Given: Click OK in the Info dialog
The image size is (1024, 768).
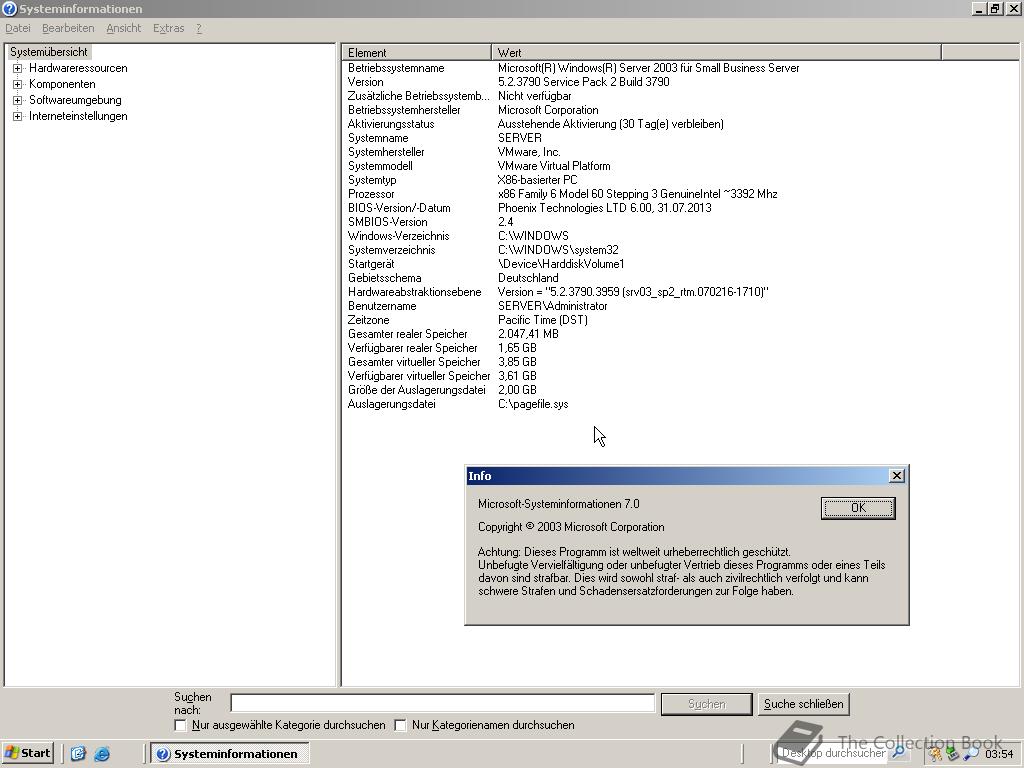Looking at the screenshot, I should (857, 508).
